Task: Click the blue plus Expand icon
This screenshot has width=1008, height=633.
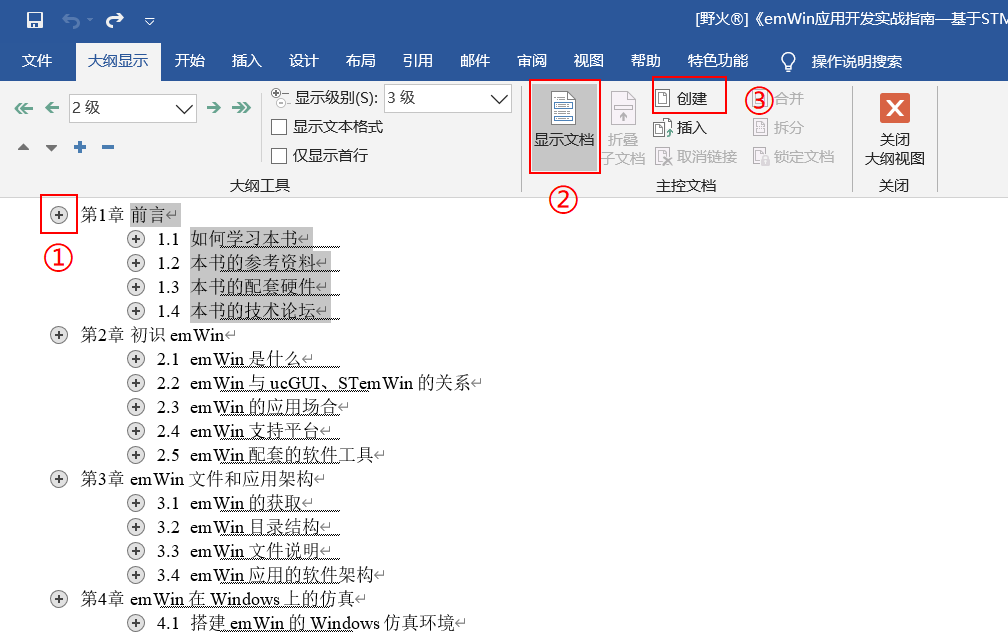Action: coord(80,147)
